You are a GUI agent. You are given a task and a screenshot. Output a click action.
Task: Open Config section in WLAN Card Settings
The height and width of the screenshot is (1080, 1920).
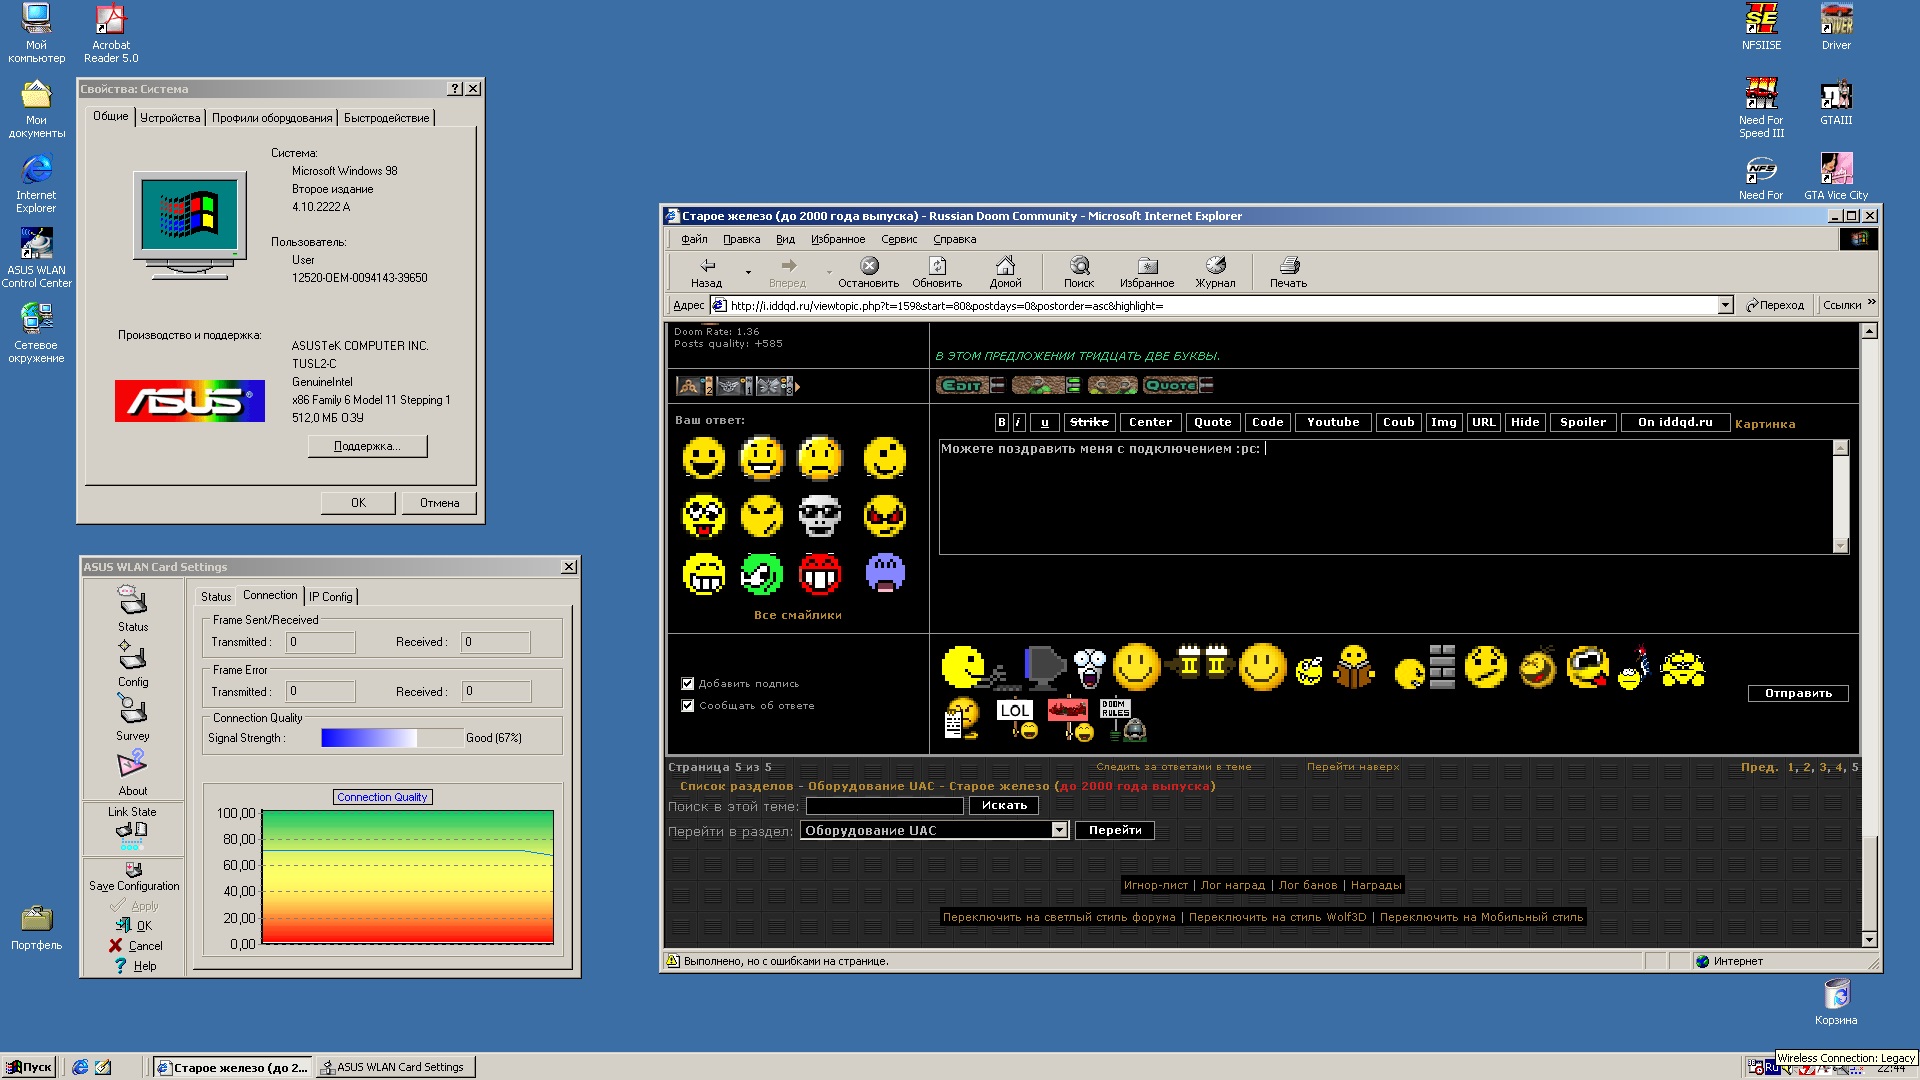[133, 664]
